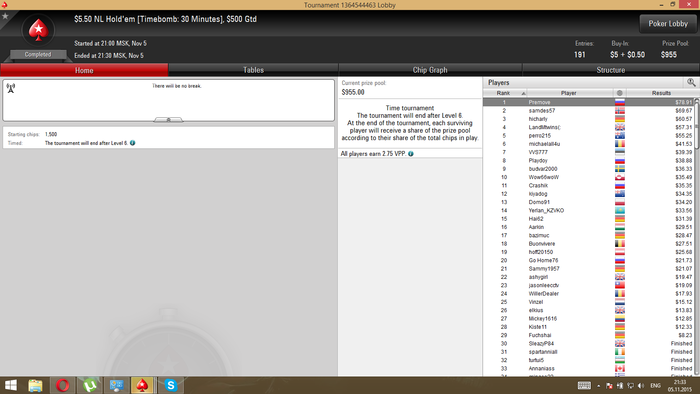Viewport: 700px width, 394px height.
Task: Open the Opera browser from the taskbar
Action: point(63,385)
